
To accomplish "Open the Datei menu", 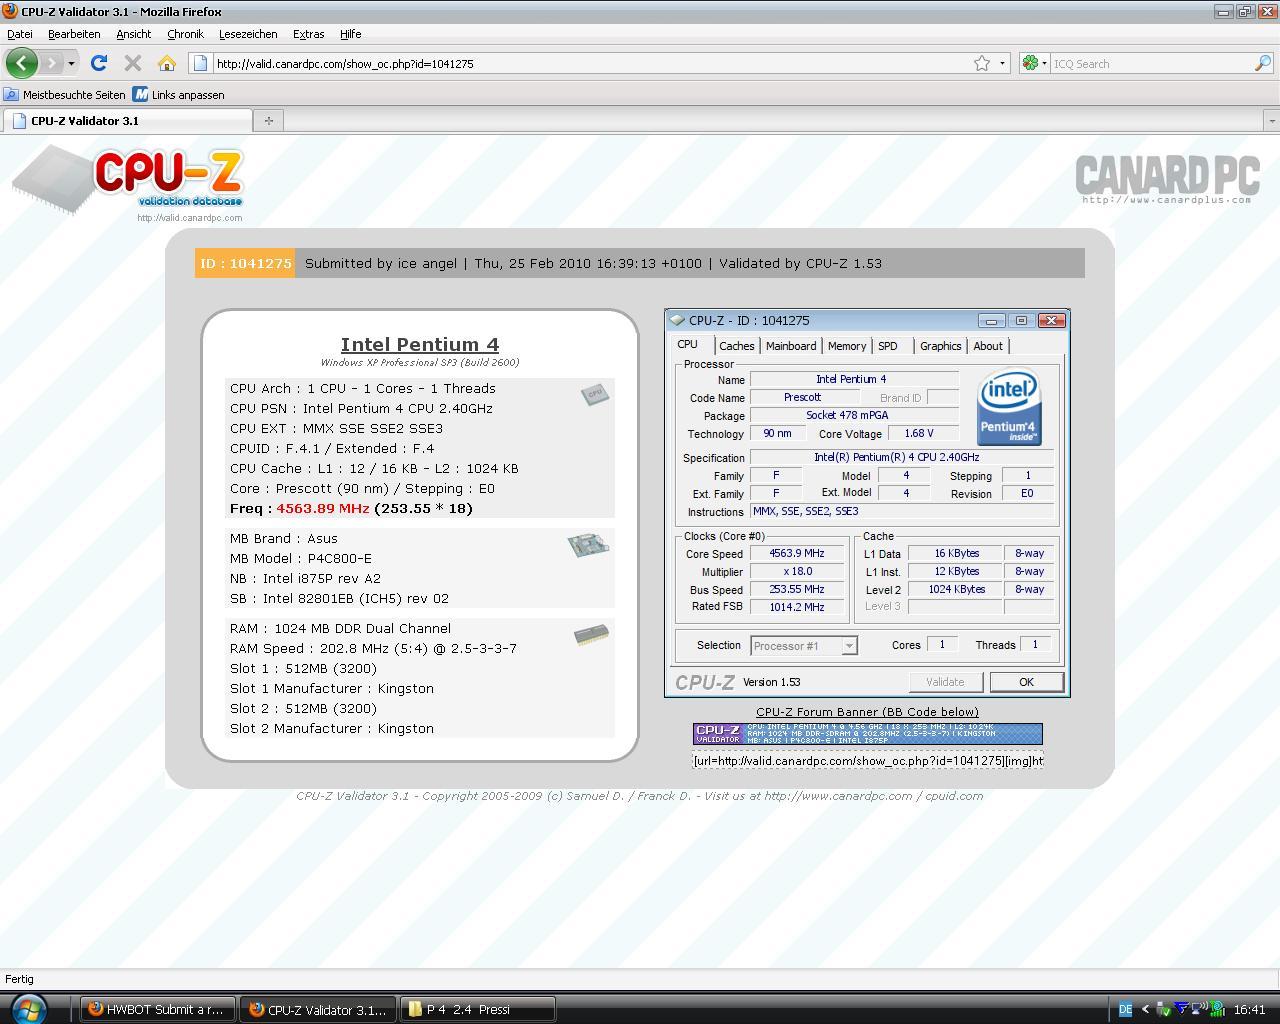I will [20, 34].
